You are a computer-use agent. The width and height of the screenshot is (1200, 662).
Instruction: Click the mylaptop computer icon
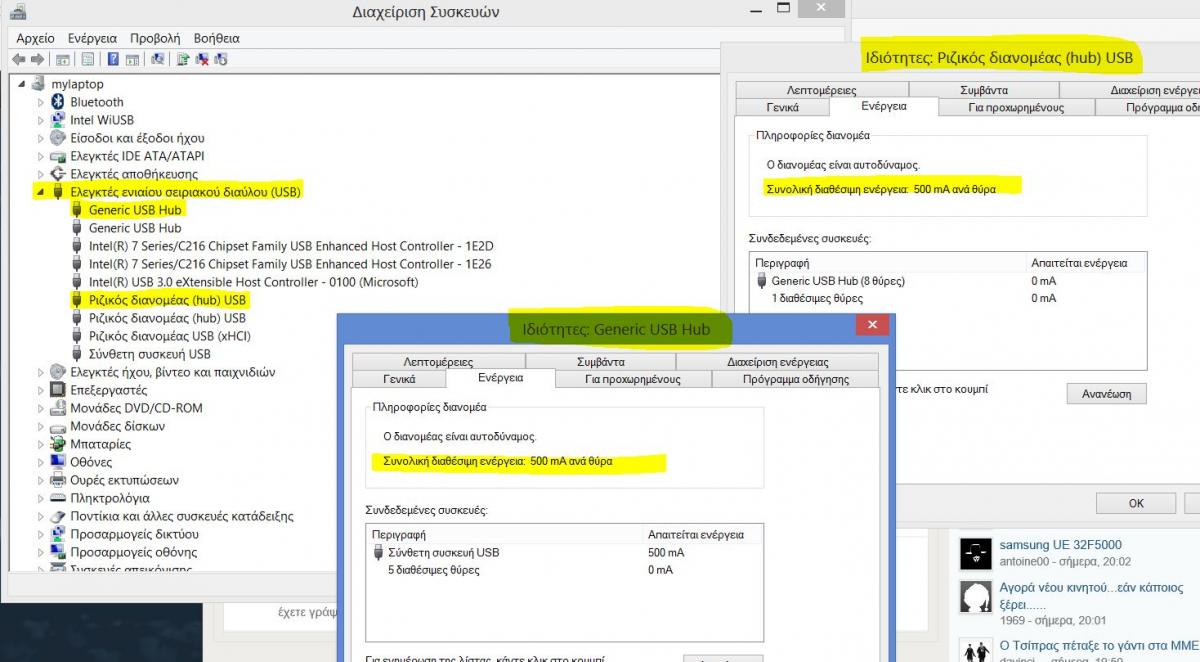pyautogui.click(x=40, y=84)
